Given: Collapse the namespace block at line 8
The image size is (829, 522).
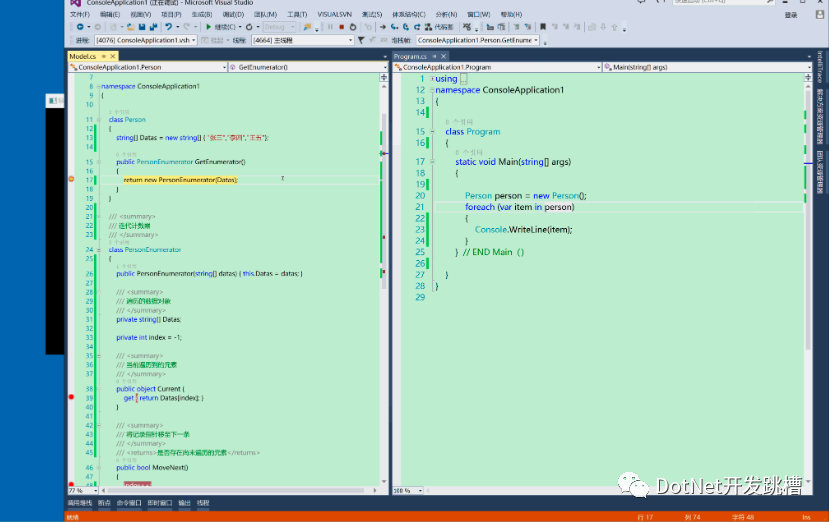Looking at the screenshot, I should click(x=100, y=87).
